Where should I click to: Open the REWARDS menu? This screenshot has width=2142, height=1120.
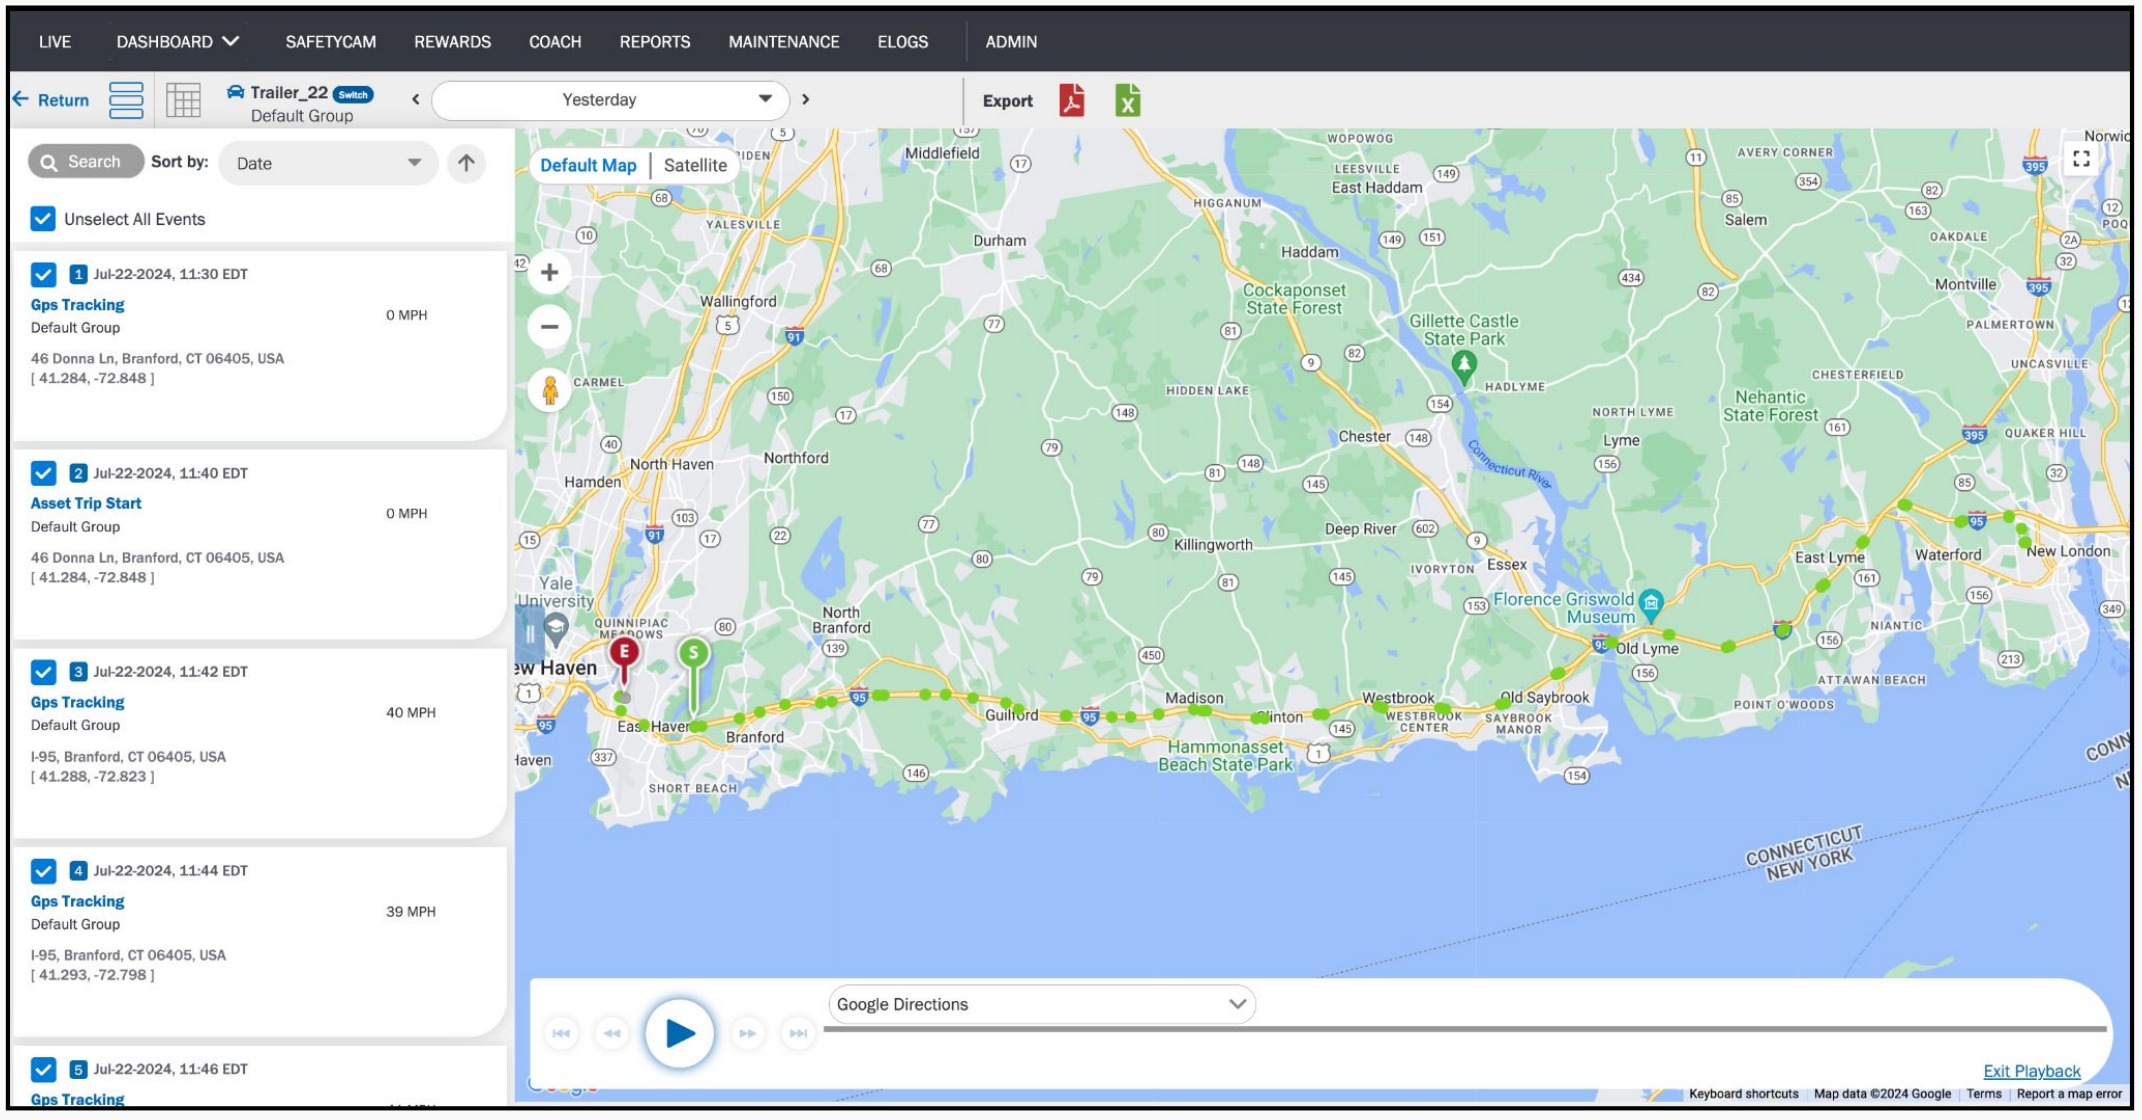click(453, 41)
